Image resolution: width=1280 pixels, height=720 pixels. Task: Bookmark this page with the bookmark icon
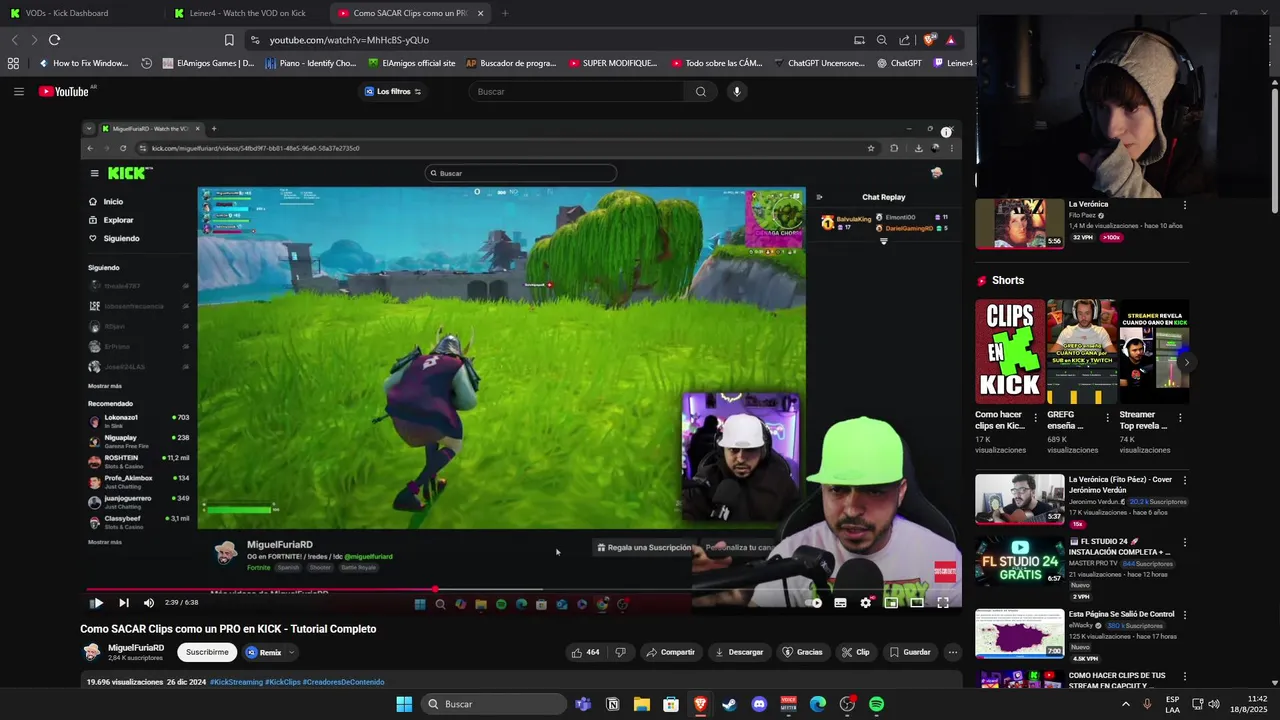[229, 40]
